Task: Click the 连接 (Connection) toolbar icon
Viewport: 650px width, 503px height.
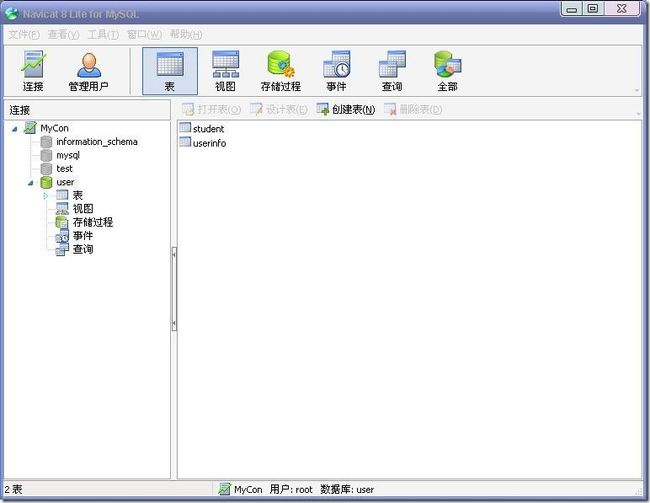Action: (x=33, y=71)
